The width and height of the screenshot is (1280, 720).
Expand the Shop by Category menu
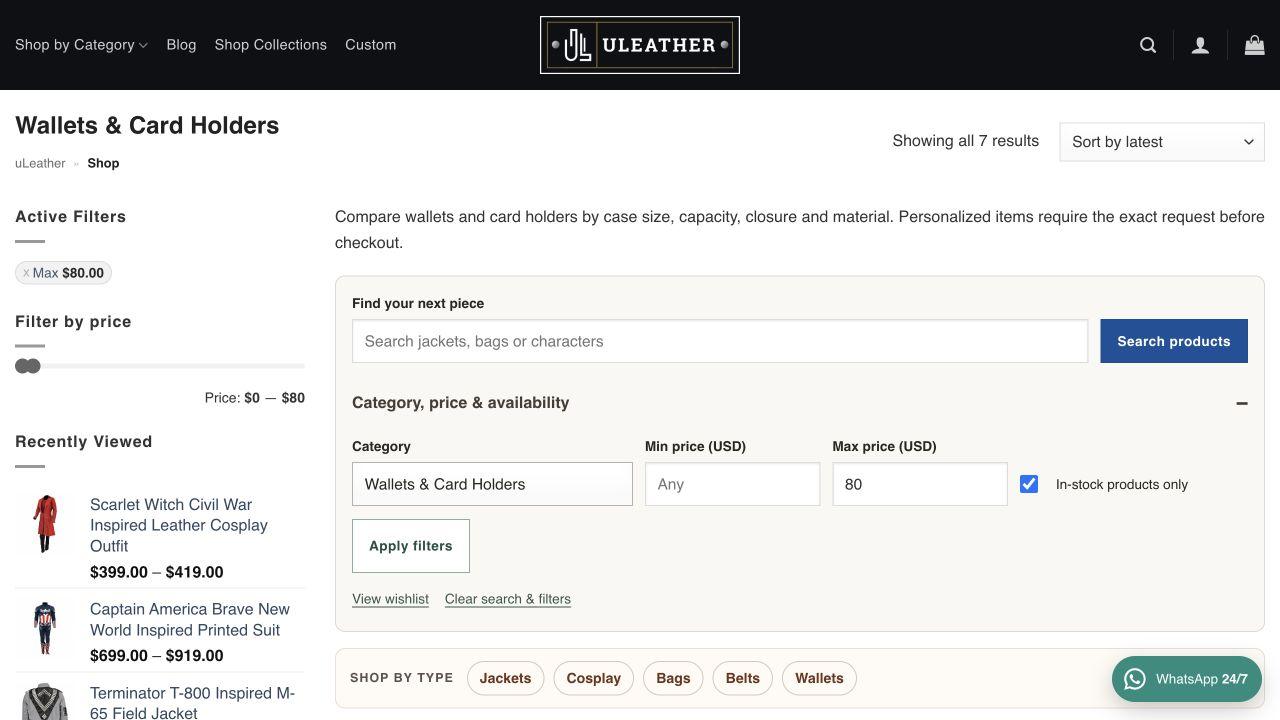coord(81,45)
